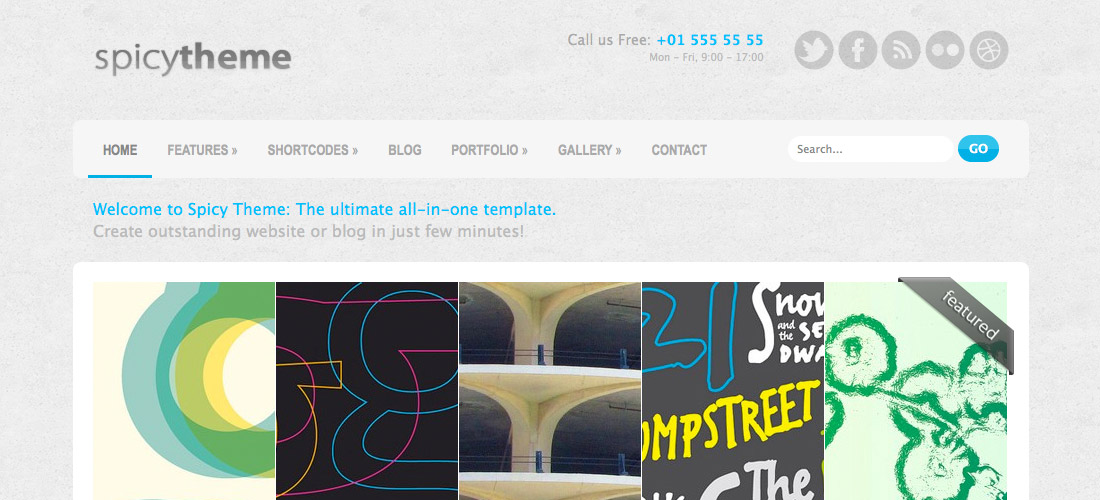Screen dimensions: 1100x500
Task: Open the Twitter social icon
Action: tap(814, 50)
